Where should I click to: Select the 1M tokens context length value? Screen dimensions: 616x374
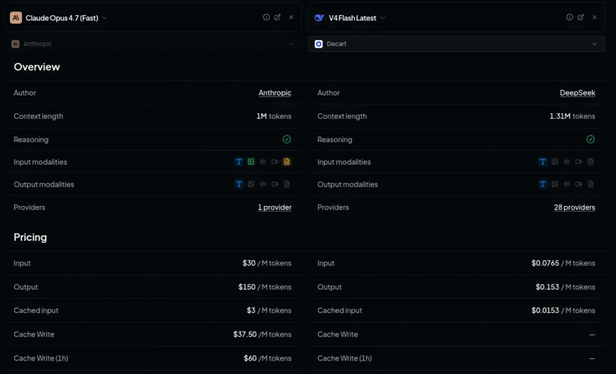point(274,116)
